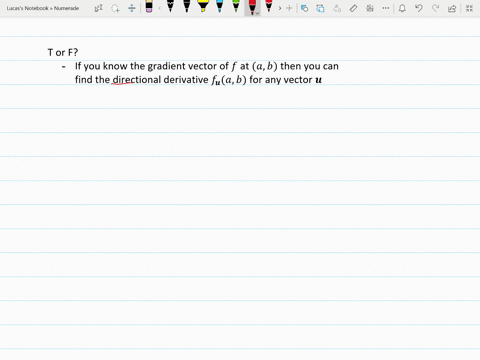This screenshot has height=360, width=480.
Task: Choose the Insert Space tool
Action: (132, 8)
